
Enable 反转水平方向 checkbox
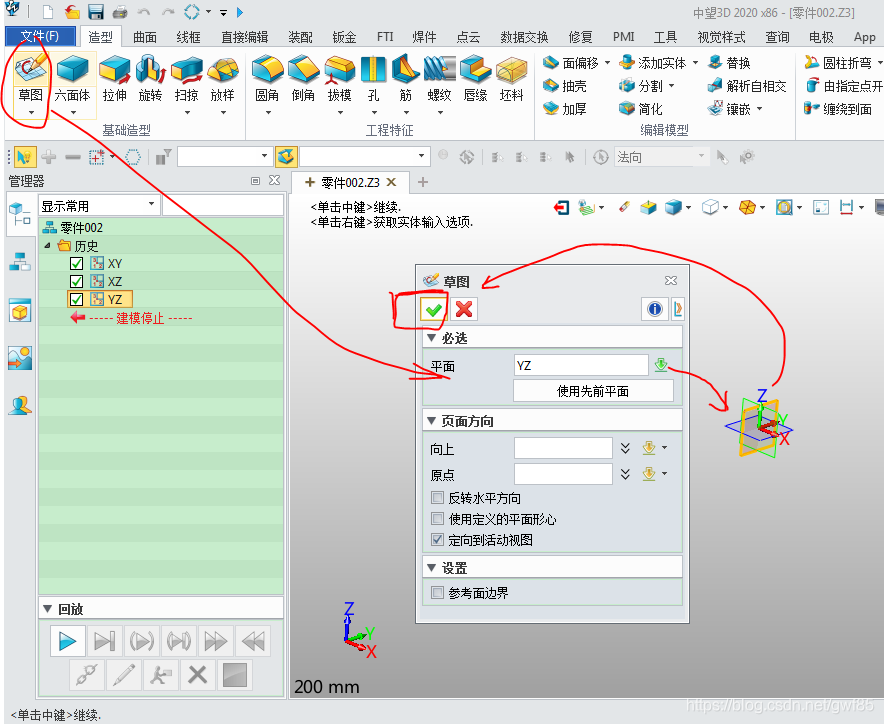coord(437,498)
